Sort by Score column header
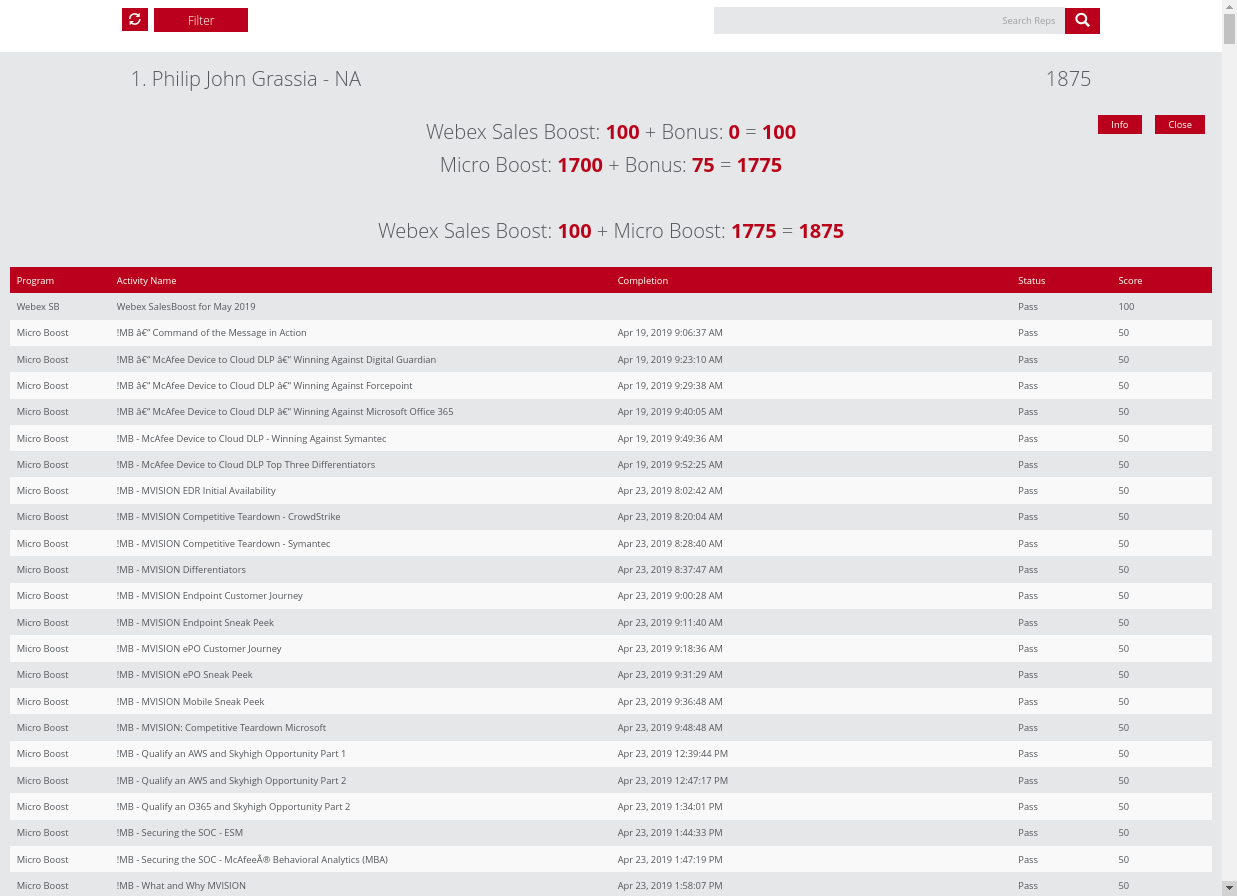This screenshot has width=1237, height=896. 1130,281
